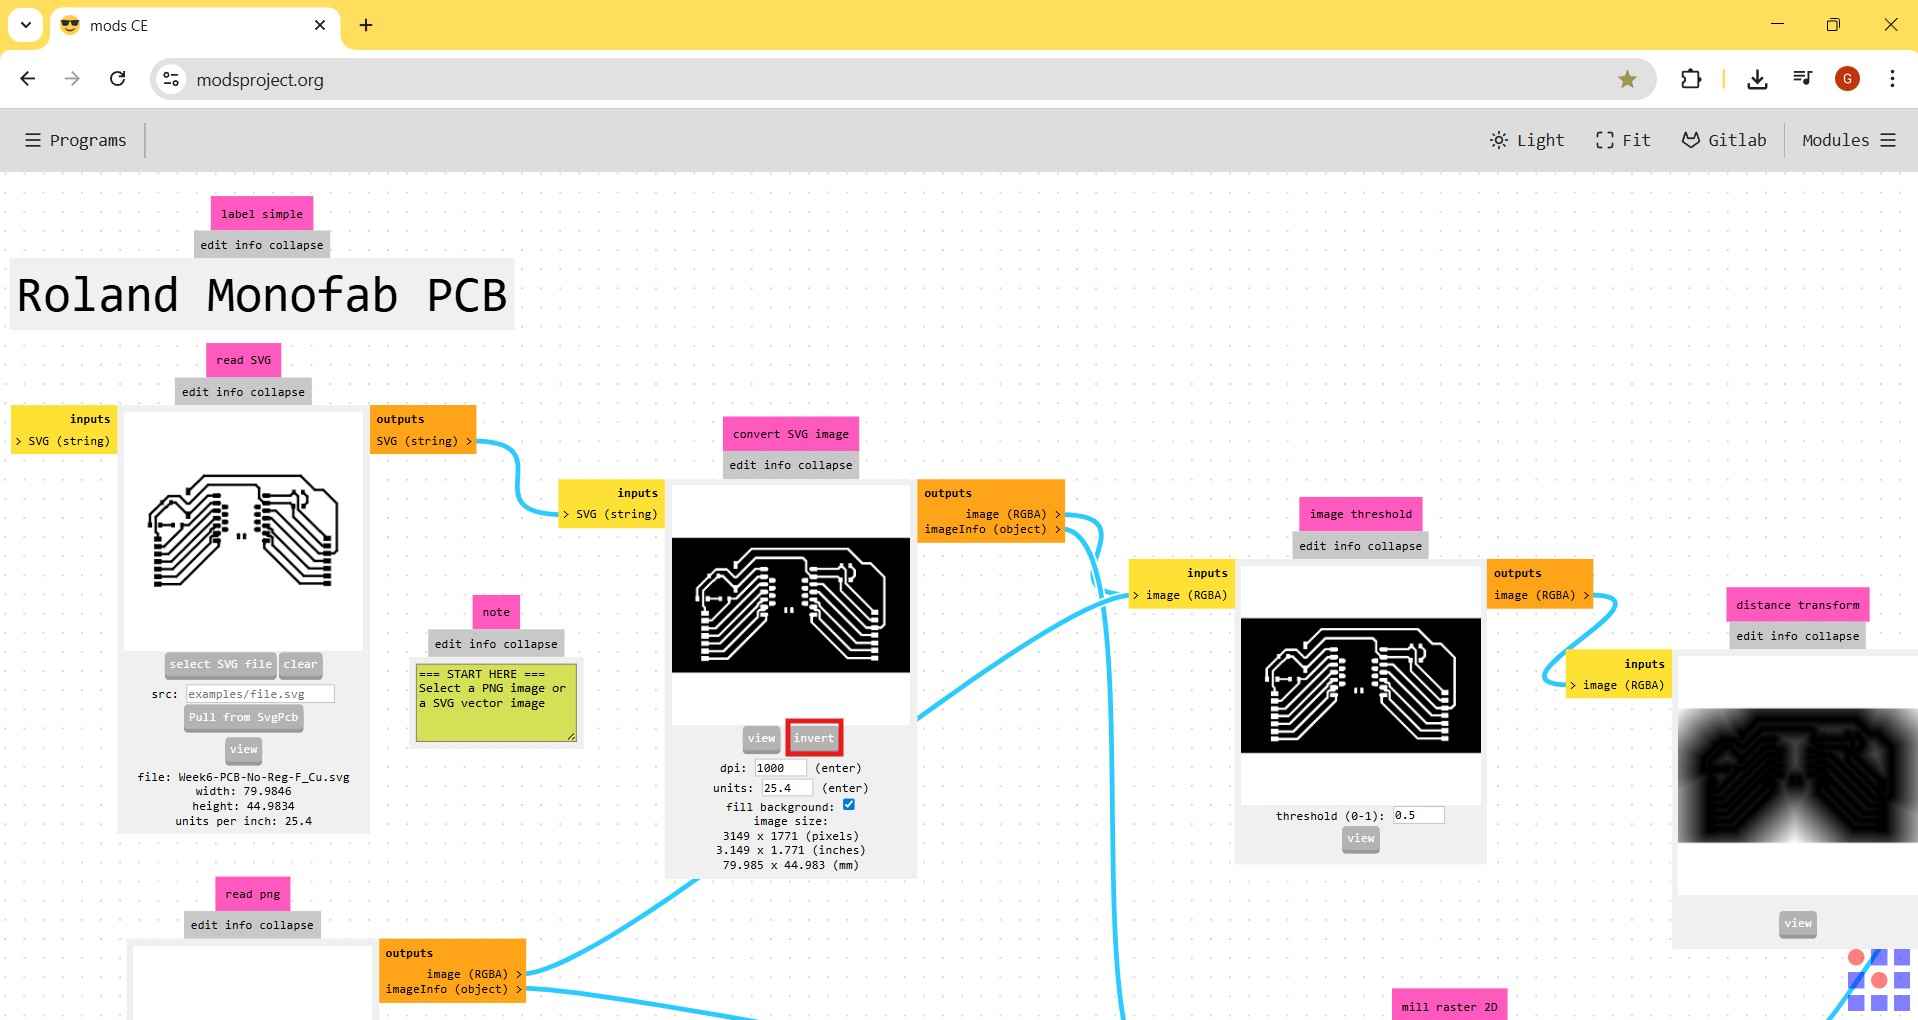Screen dimensions: 1918x1020
Task: Open the Gitlab link
Action: click(x=1724, y=140)
